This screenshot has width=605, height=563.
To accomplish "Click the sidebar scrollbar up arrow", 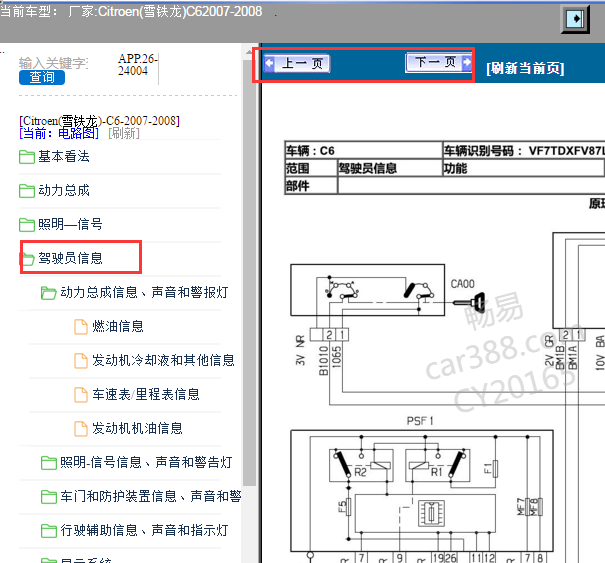I will (249, 52).
